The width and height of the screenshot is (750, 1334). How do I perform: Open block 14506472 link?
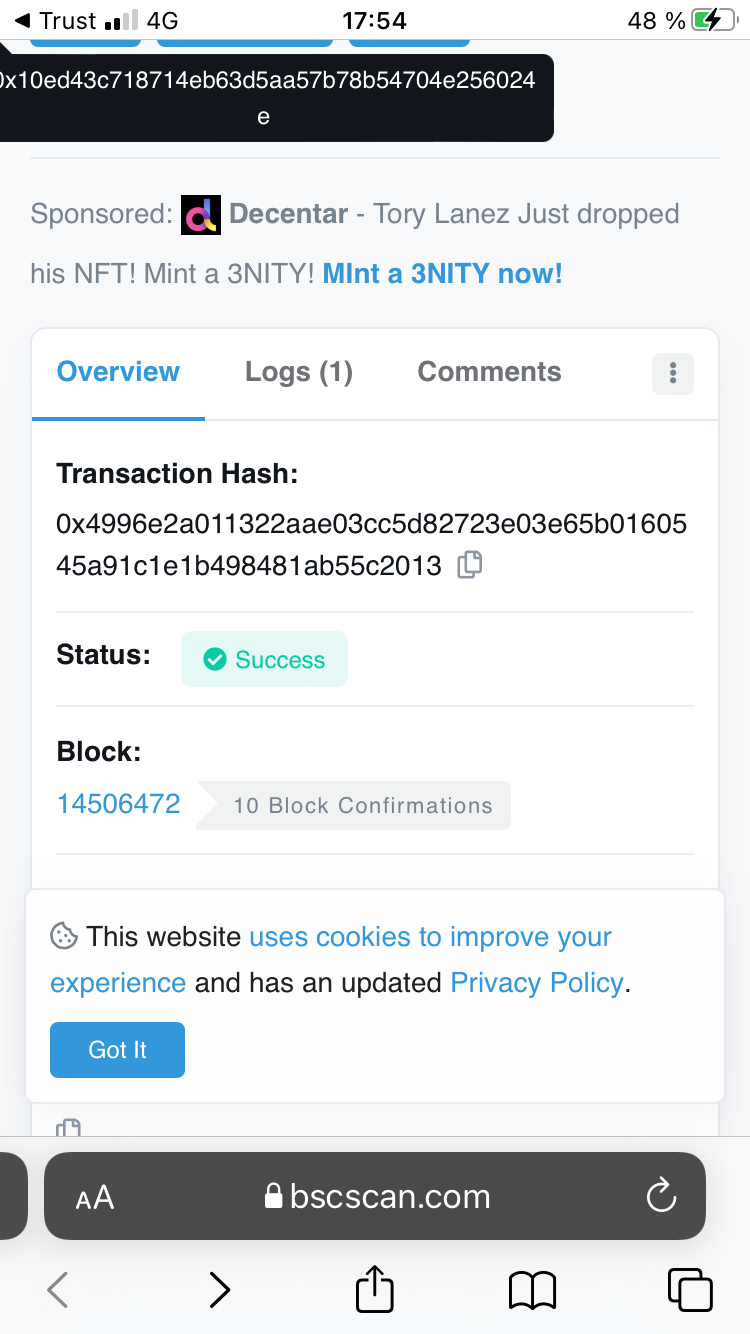pos(118,804)
